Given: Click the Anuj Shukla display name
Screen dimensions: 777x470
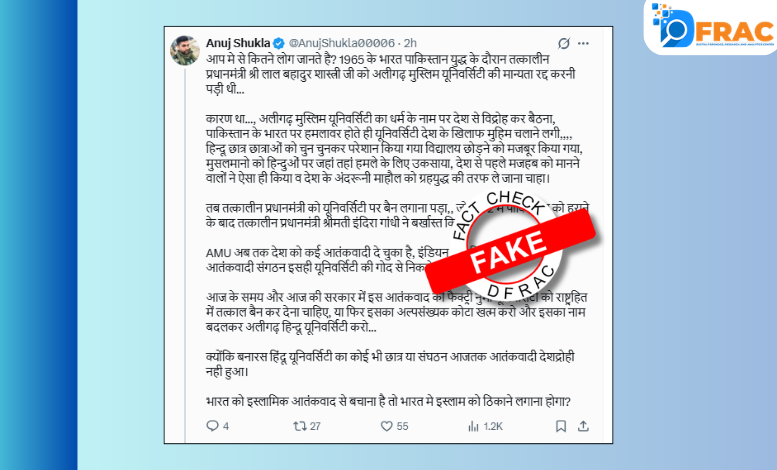Looking at the screenshot, I should 238,43.
